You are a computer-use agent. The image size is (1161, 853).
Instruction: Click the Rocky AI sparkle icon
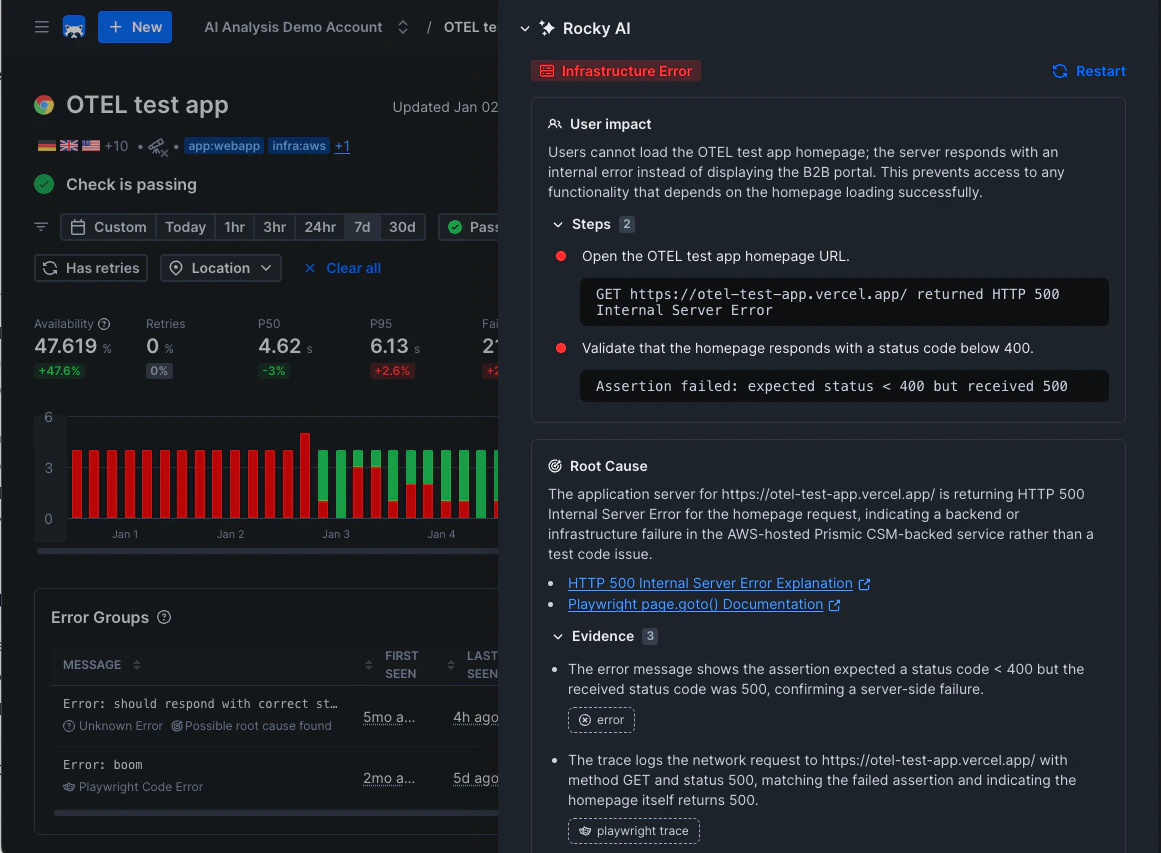tap(545, 29)
